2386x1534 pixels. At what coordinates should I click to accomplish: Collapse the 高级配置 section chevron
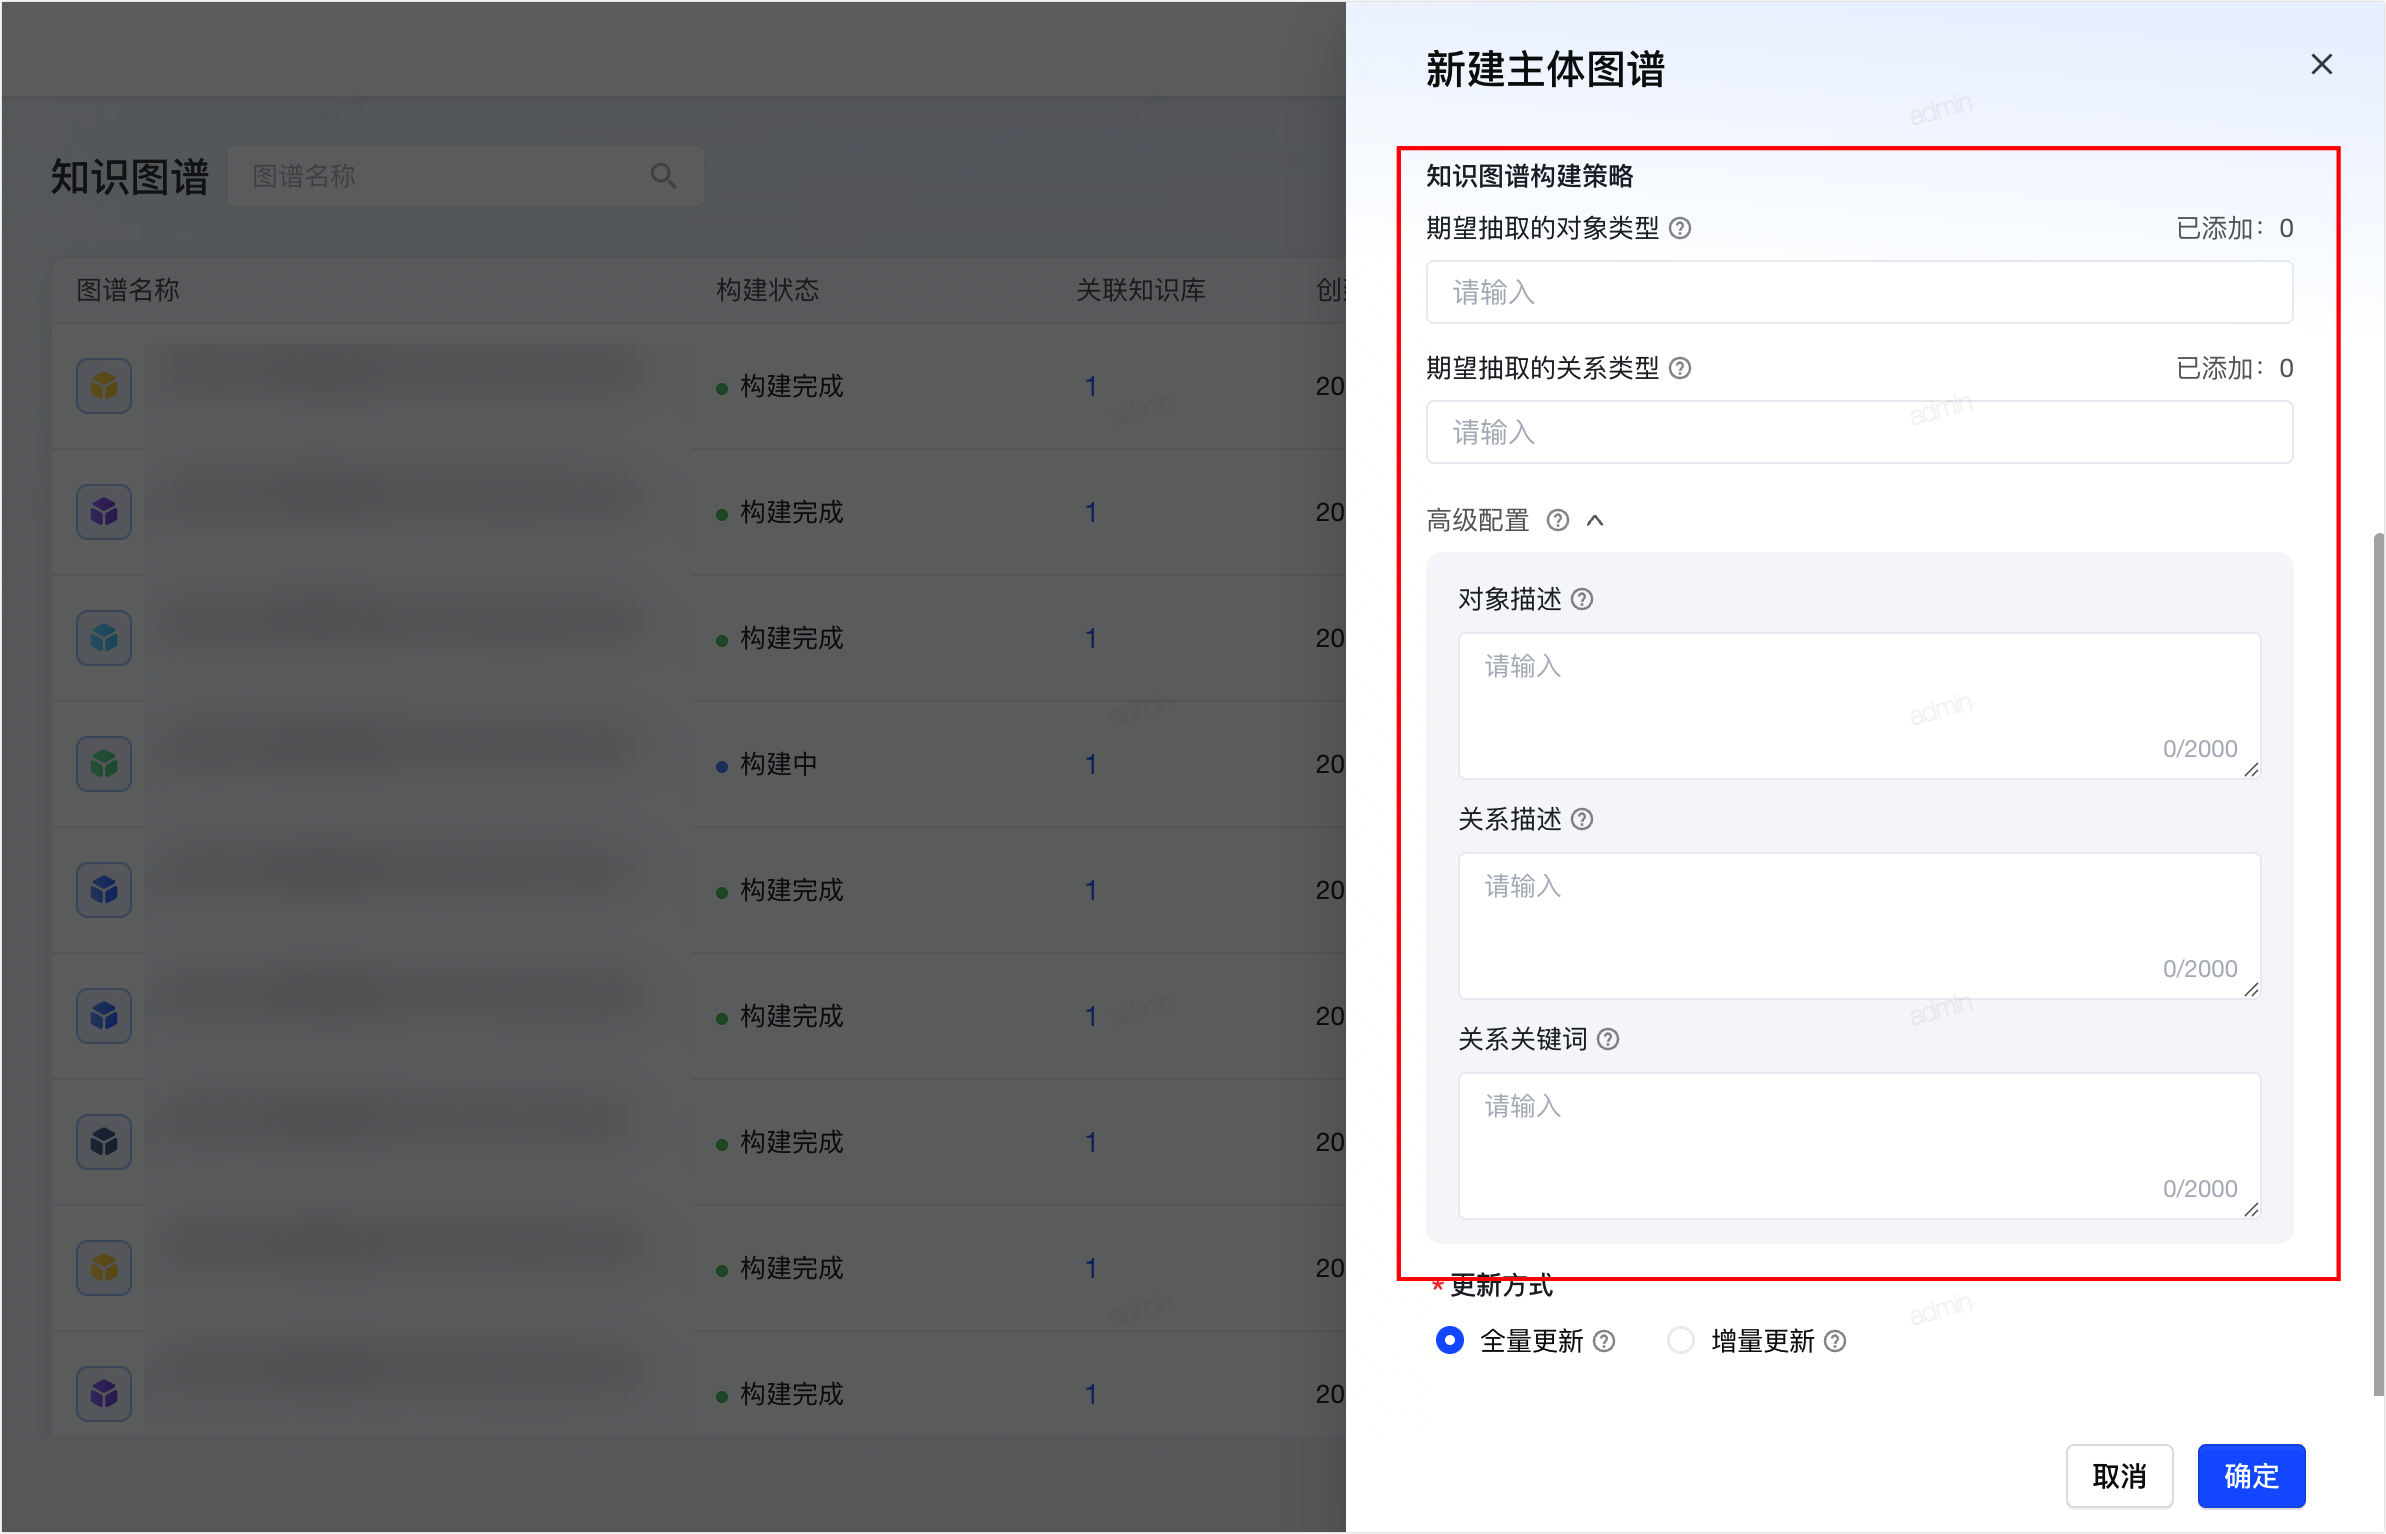tap(1596, 521)
